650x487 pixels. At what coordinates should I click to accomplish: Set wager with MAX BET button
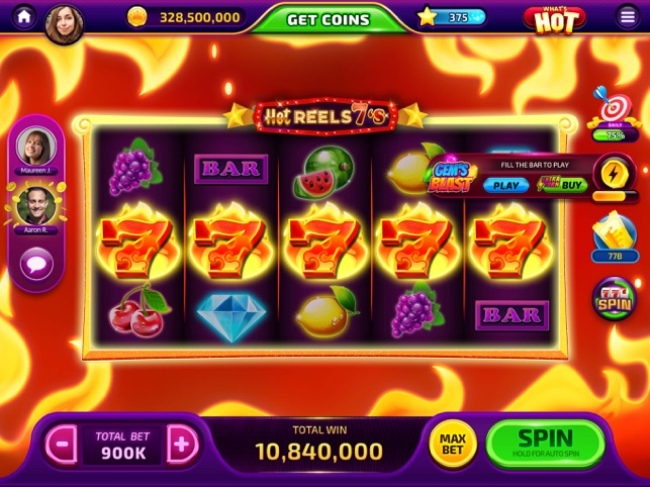coord(453,444)
